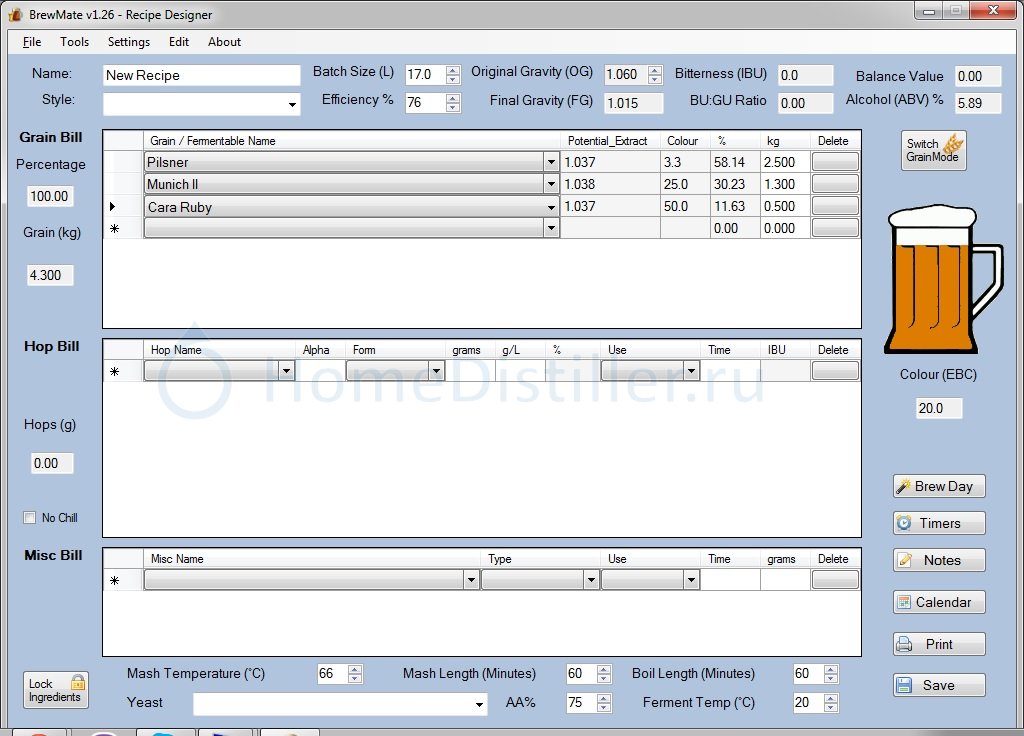Click the Lock Ingredients button
Screen dimensions: 1024x736
pos(56,690)
